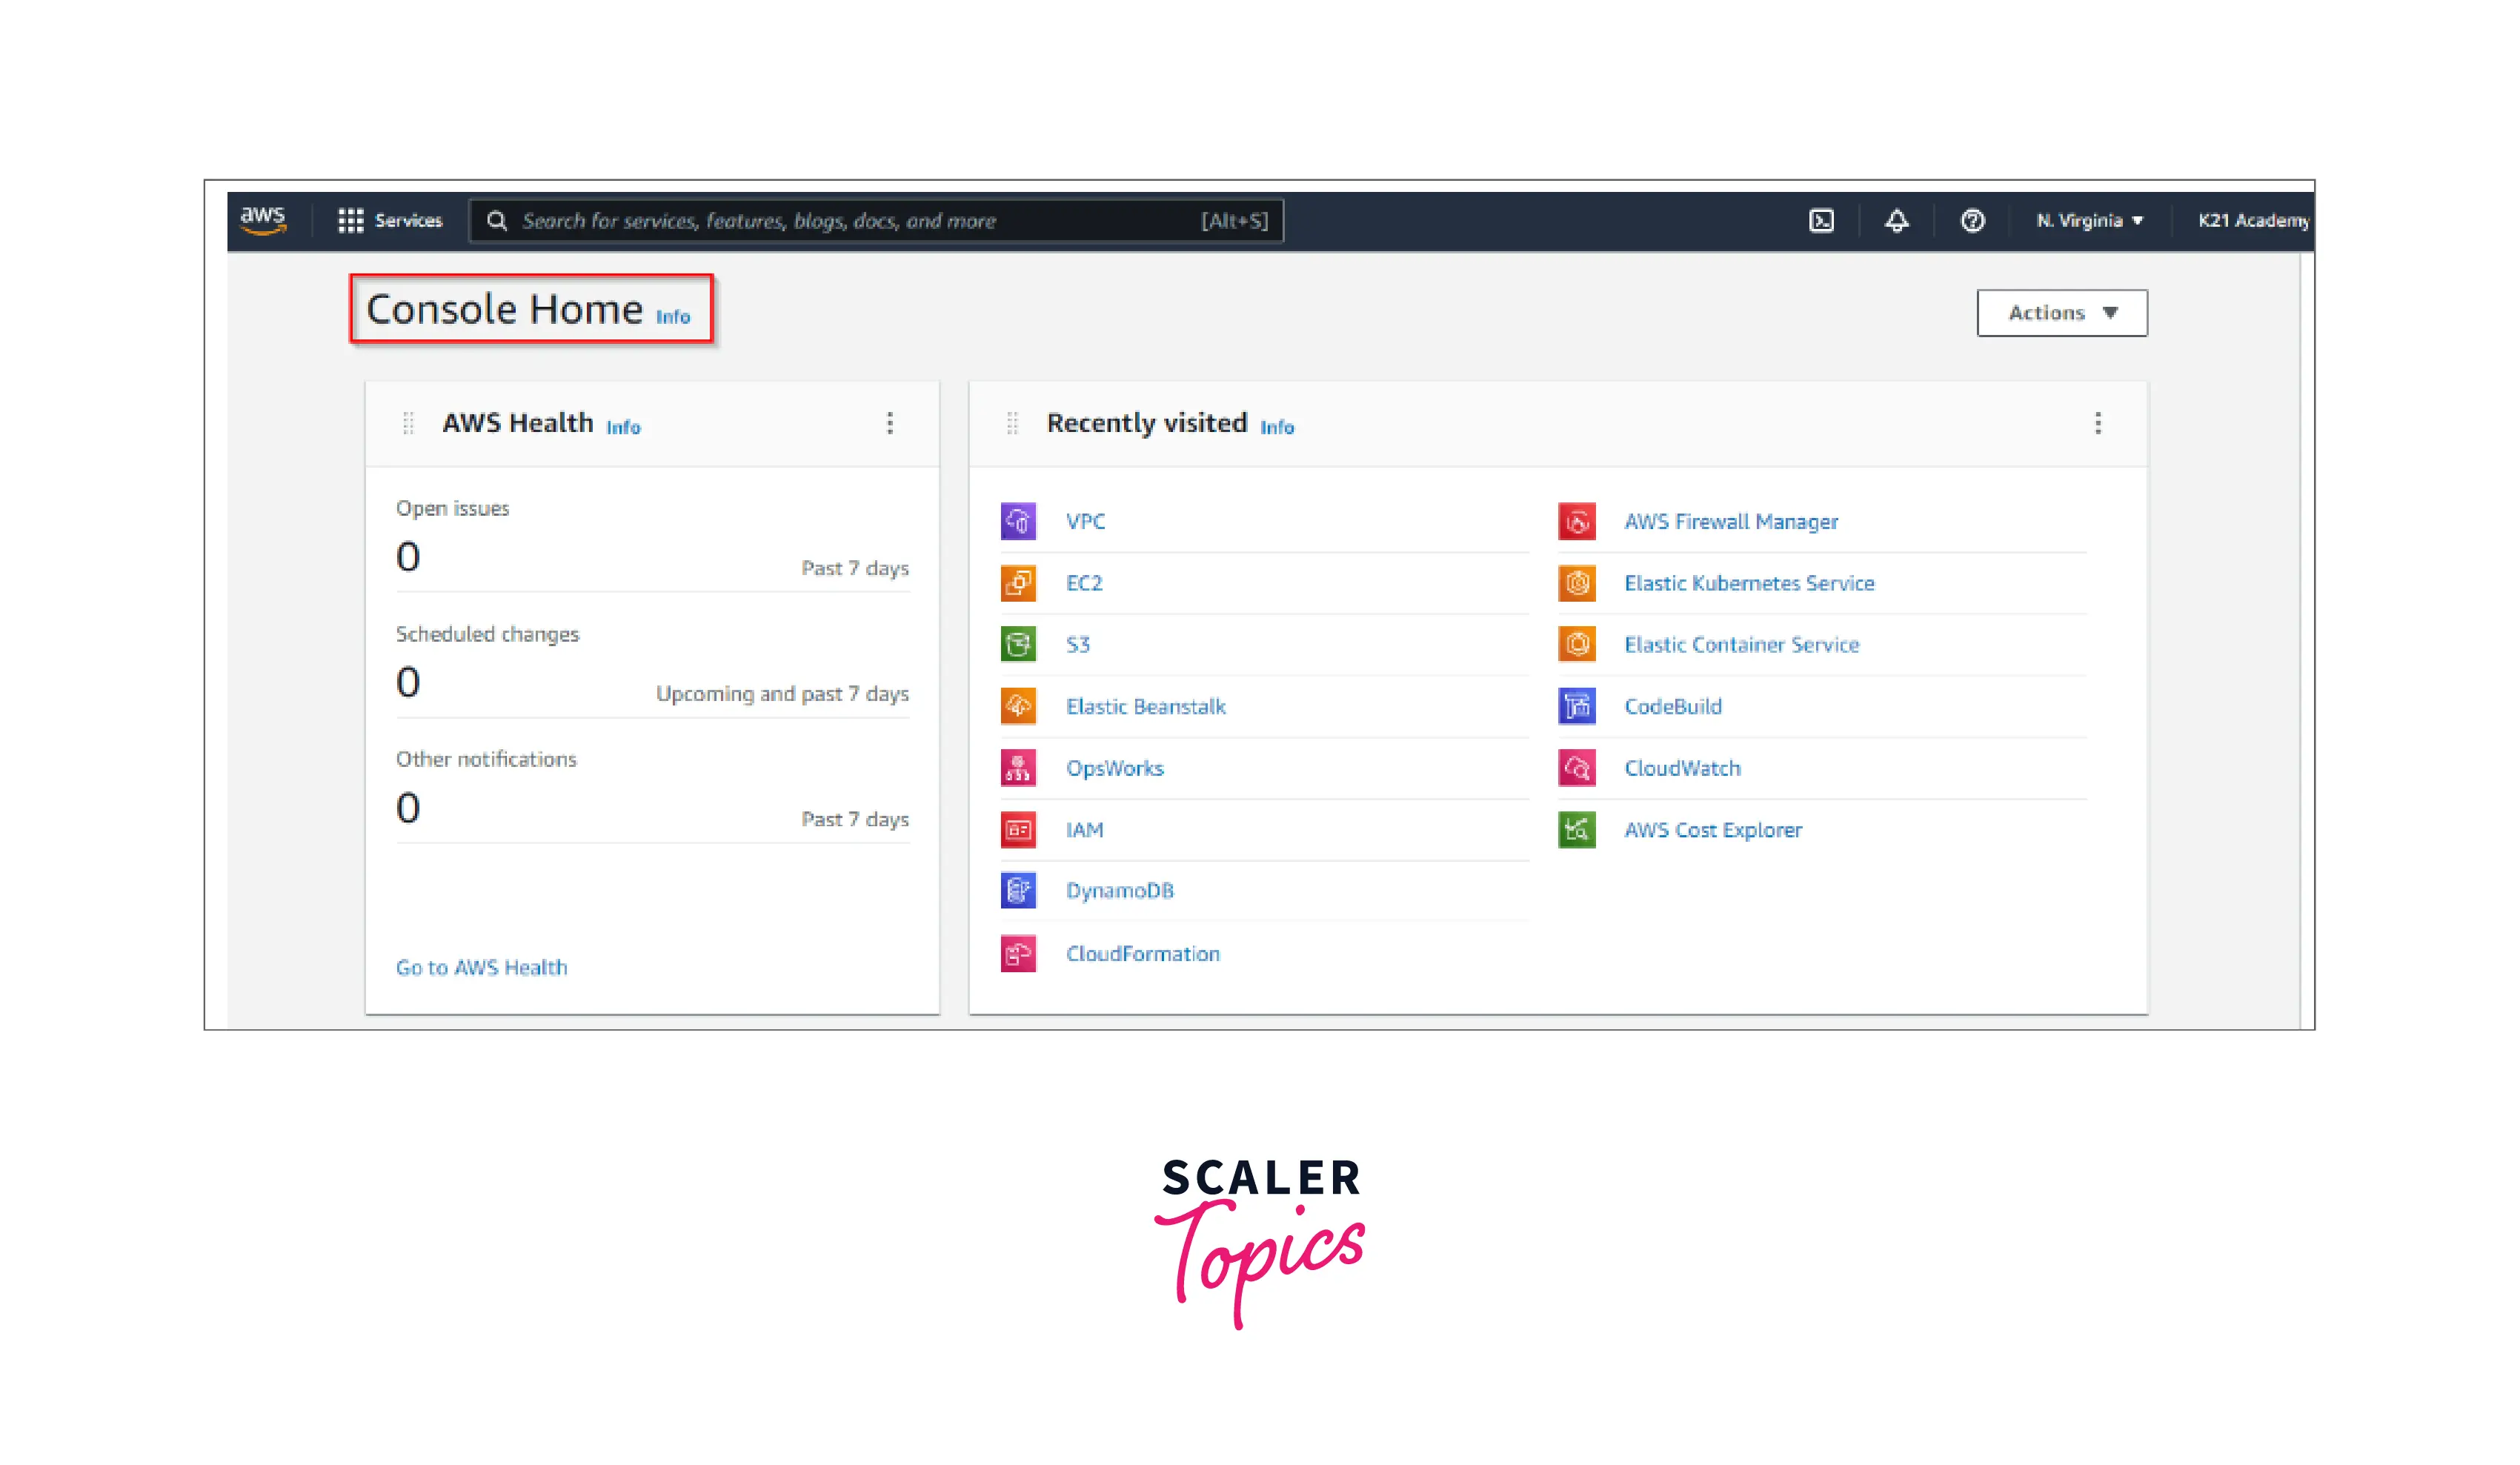Viewport: 2520px width, 1465px height.
Task: Click the notifications bell icon
Action: click(x=1896, y=220)
